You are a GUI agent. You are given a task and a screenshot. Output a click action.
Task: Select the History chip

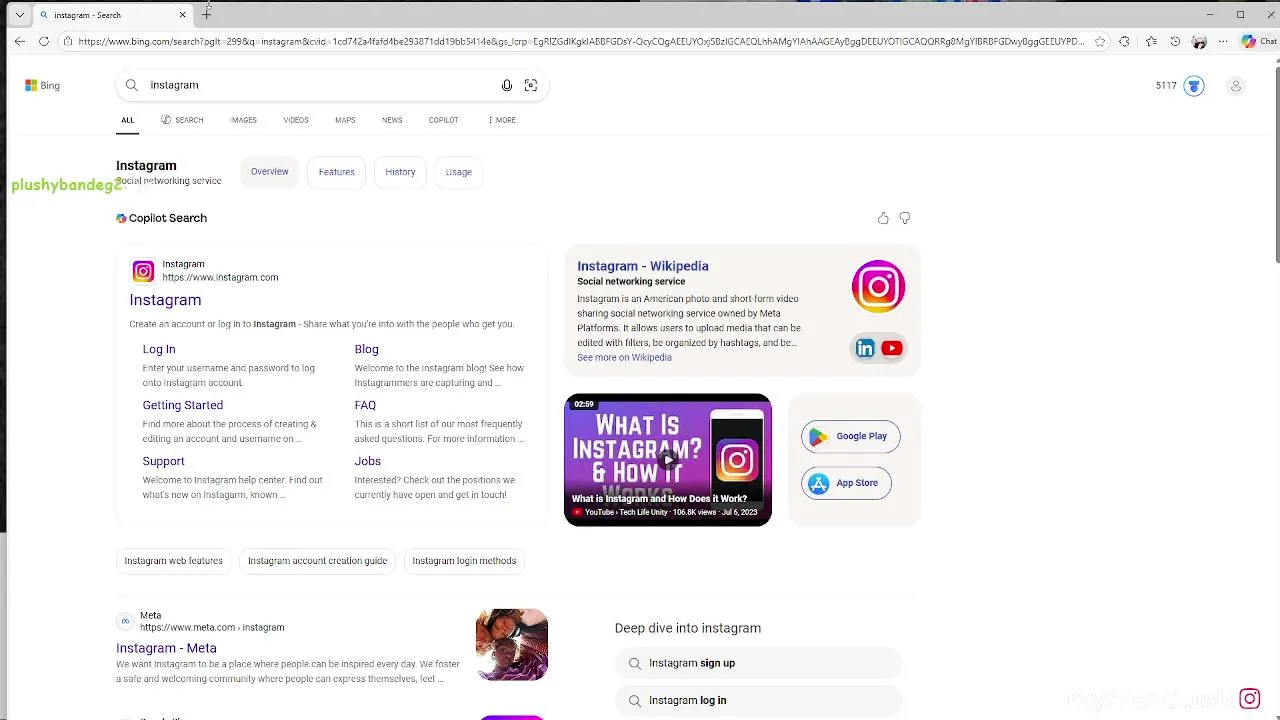click(x=400, y=172)
